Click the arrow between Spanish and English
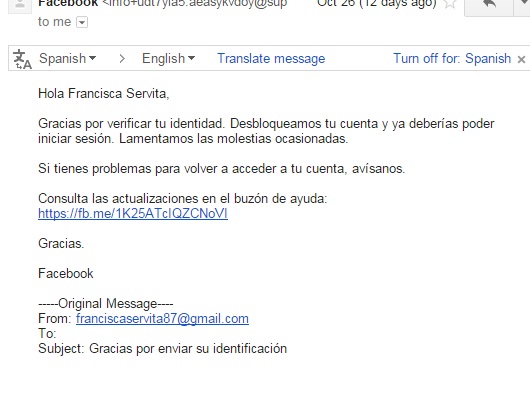The width and height of the screenshot is (530, 405). pyautogui.click(x=122, y=59)
